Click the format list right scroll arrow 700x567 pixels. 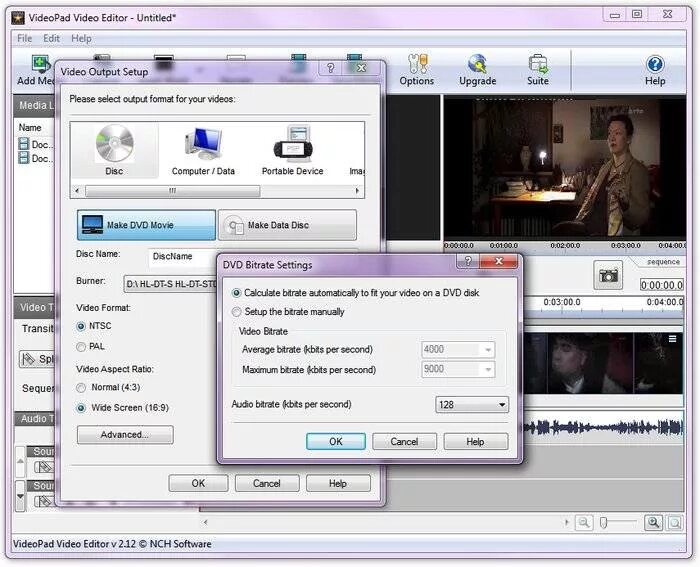(357, 191)
